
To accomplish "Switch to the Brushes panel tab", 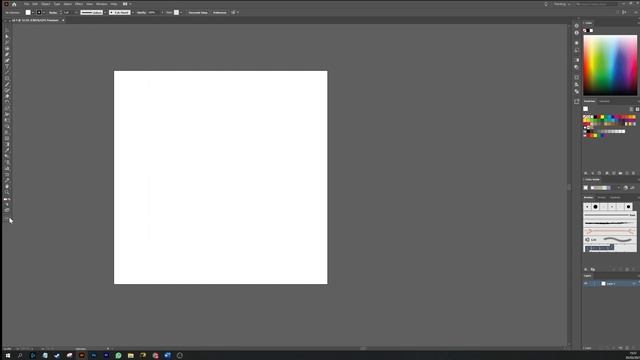I will [x=589, y=198].
